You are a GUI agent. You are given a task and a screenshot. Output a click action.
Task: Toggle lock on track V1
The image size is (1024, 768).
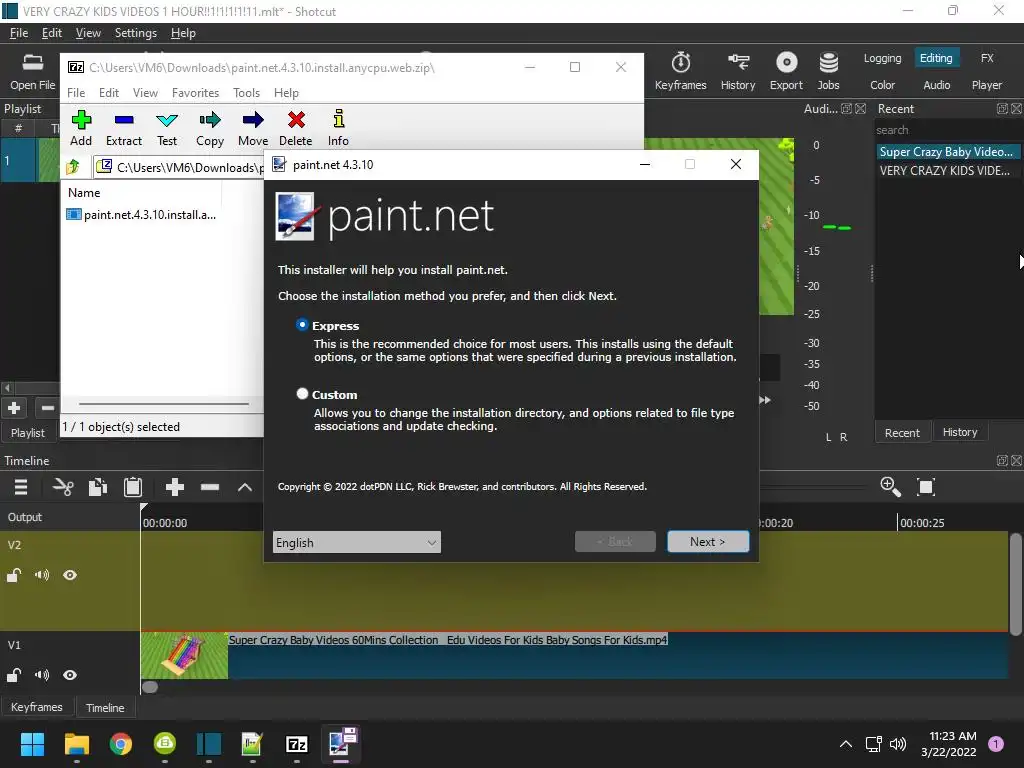(14, 675)
